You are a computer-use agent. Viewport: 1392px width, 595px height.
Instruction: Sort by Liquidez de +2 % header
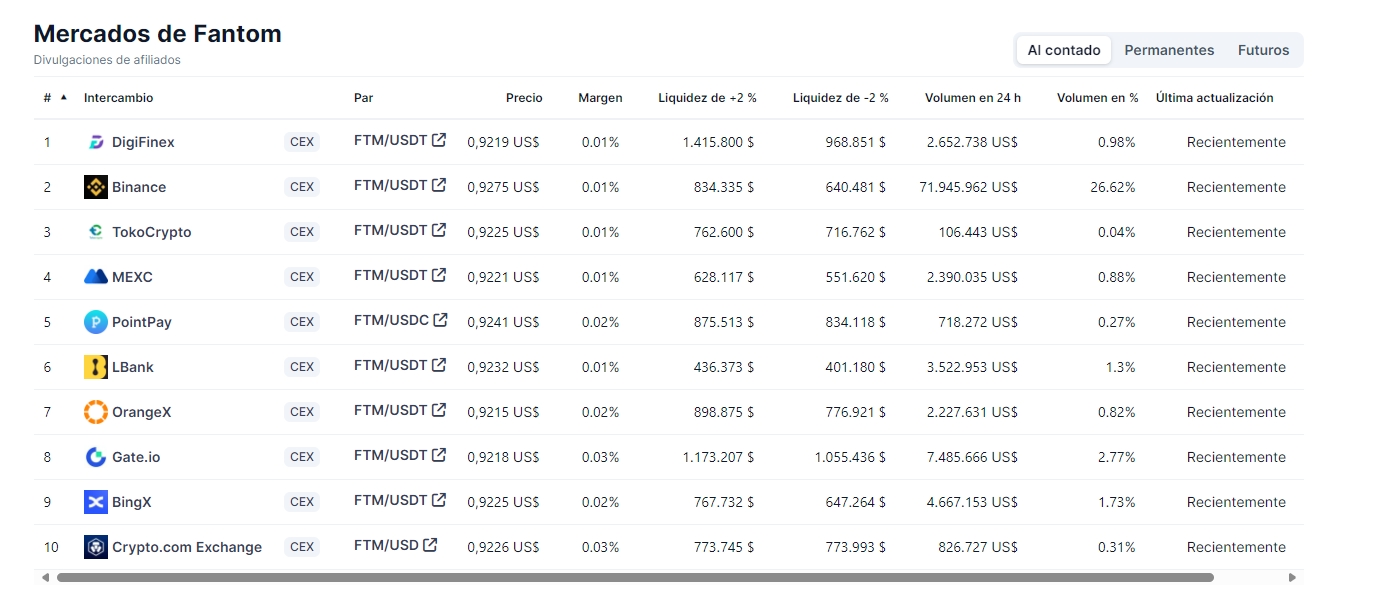click(707, 98)
